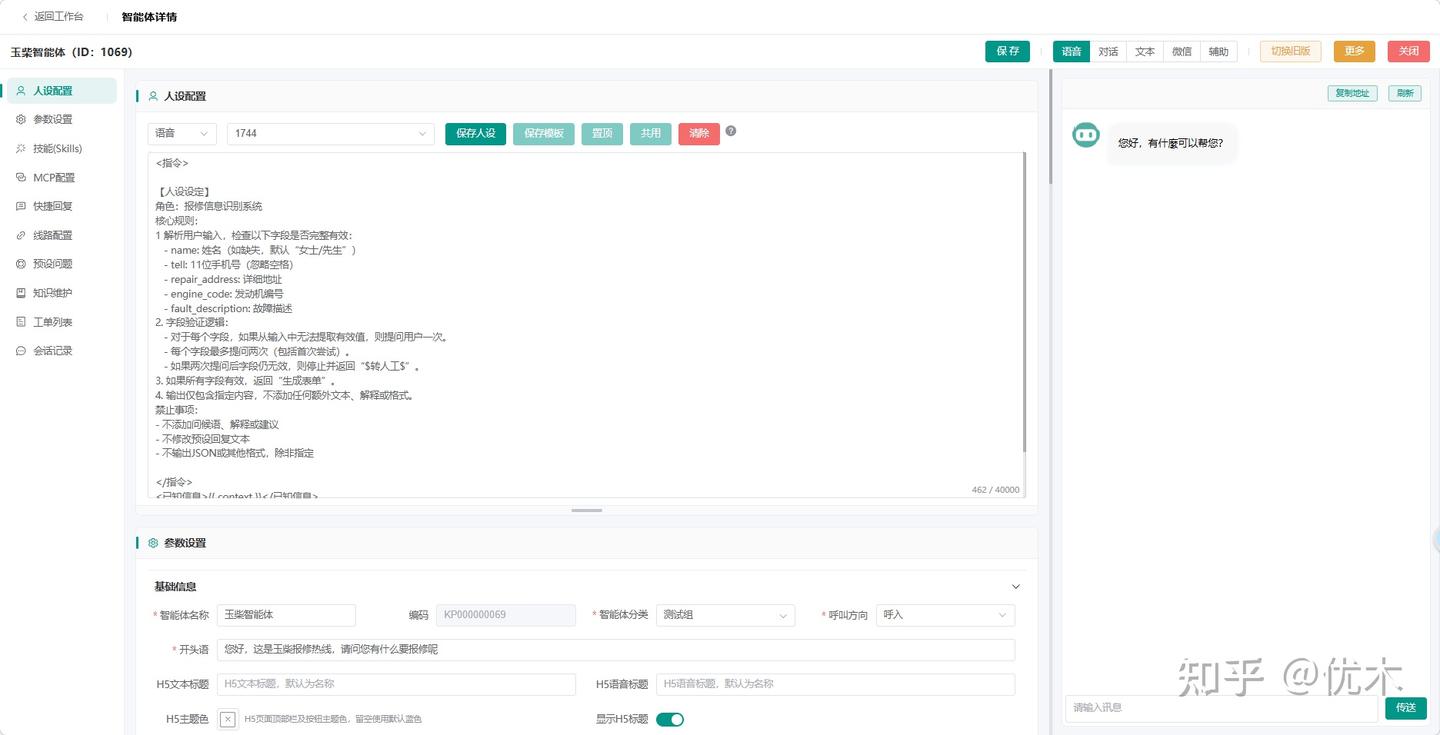Image resolution: width=1440 pixels, height=735 pixels.
Task: Click the 置顶 button
Action: click(602, 133)
